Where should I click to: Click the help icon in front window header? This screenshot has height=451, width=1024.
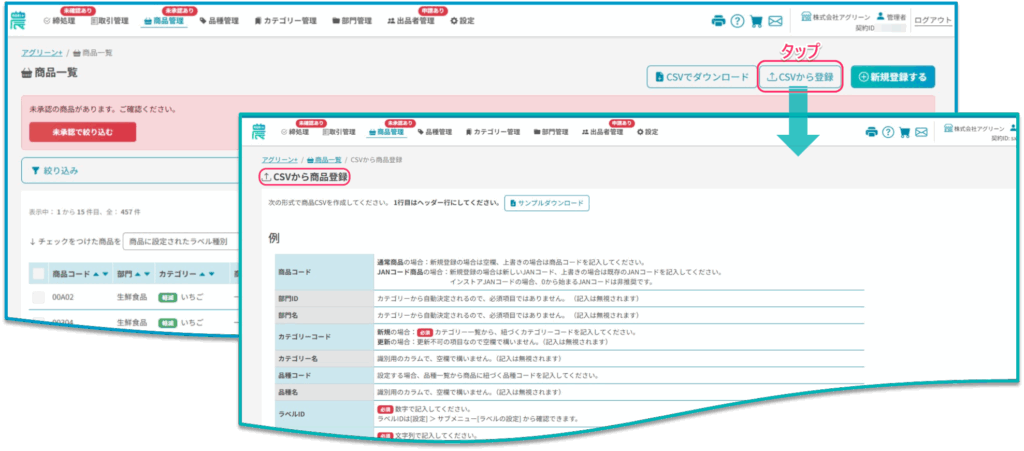pyautogui.click(x=887, y=132)
